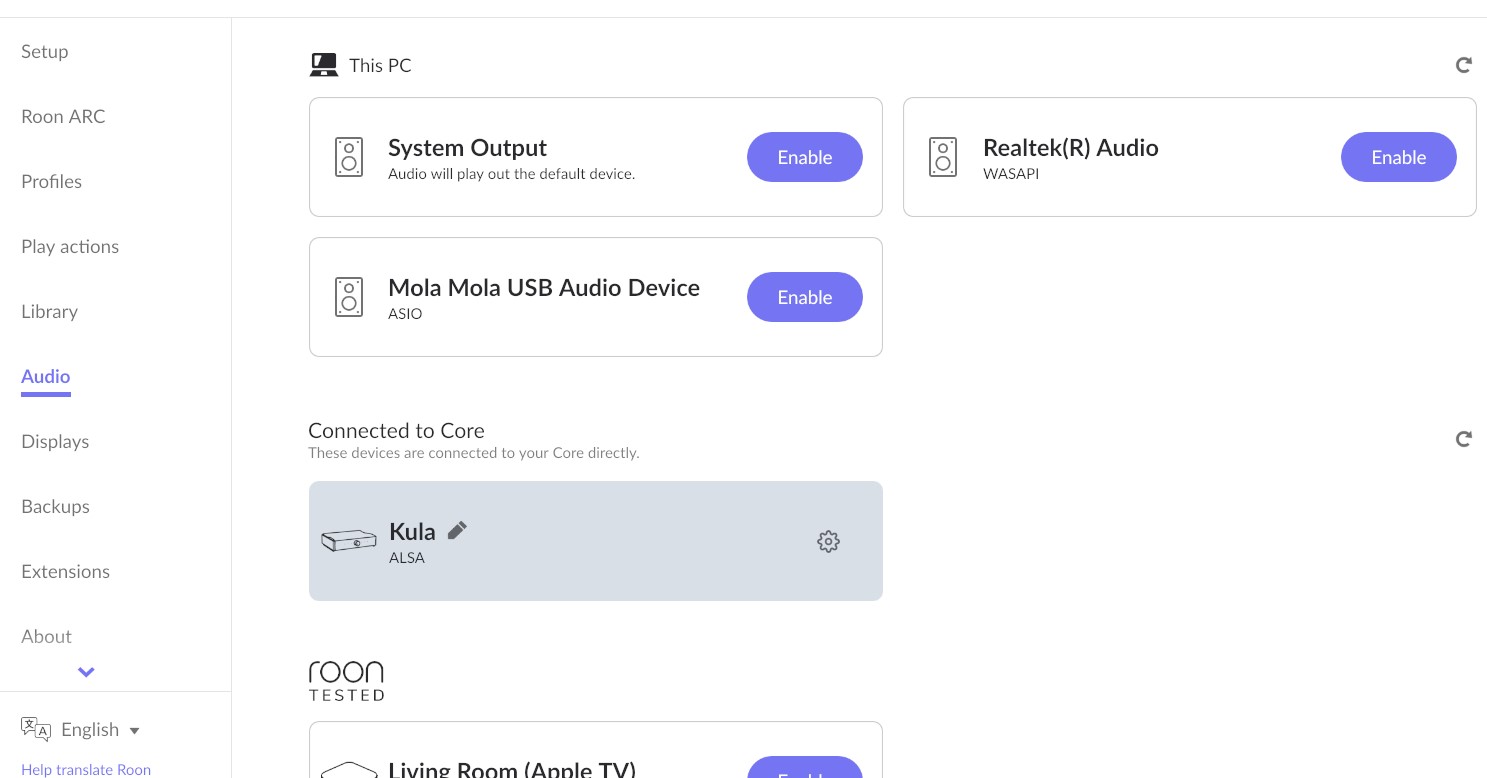Refresh the Connected to Core devices
Screen dimensions: 1487x778
(1463, 439)
